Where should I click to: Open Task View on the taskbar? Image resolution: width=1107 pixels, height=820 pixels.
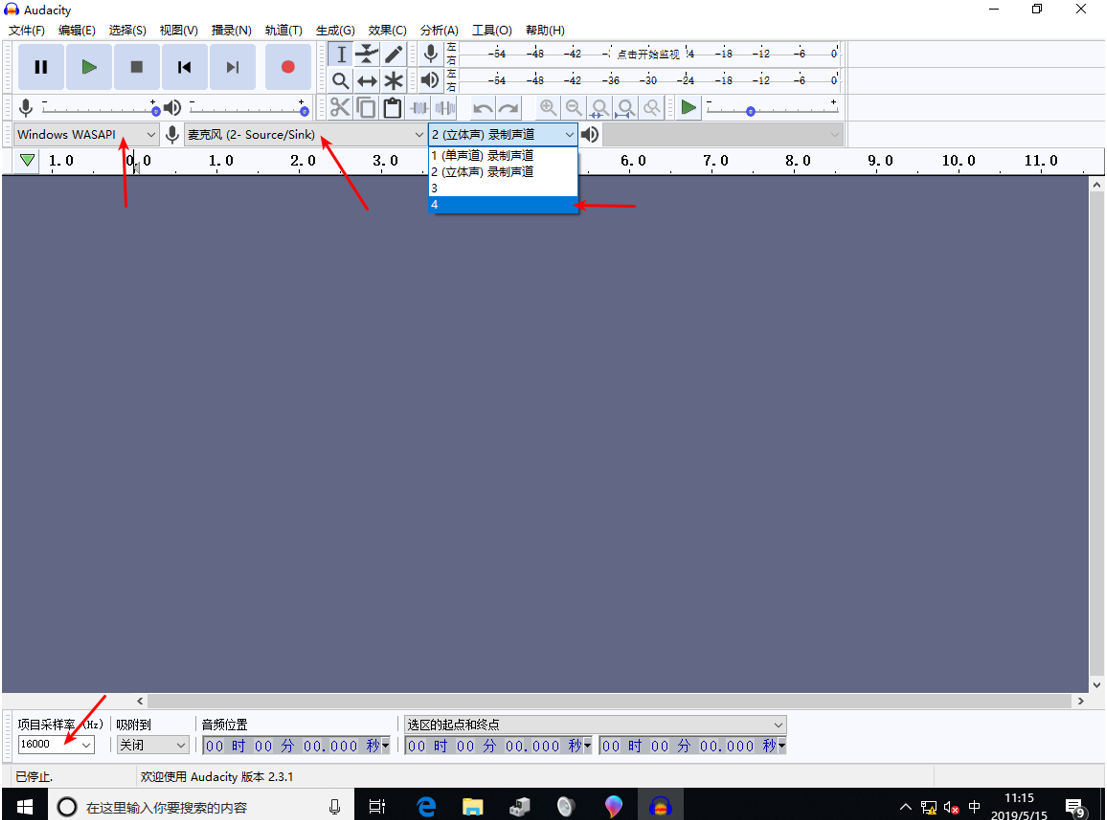point(378,806)
